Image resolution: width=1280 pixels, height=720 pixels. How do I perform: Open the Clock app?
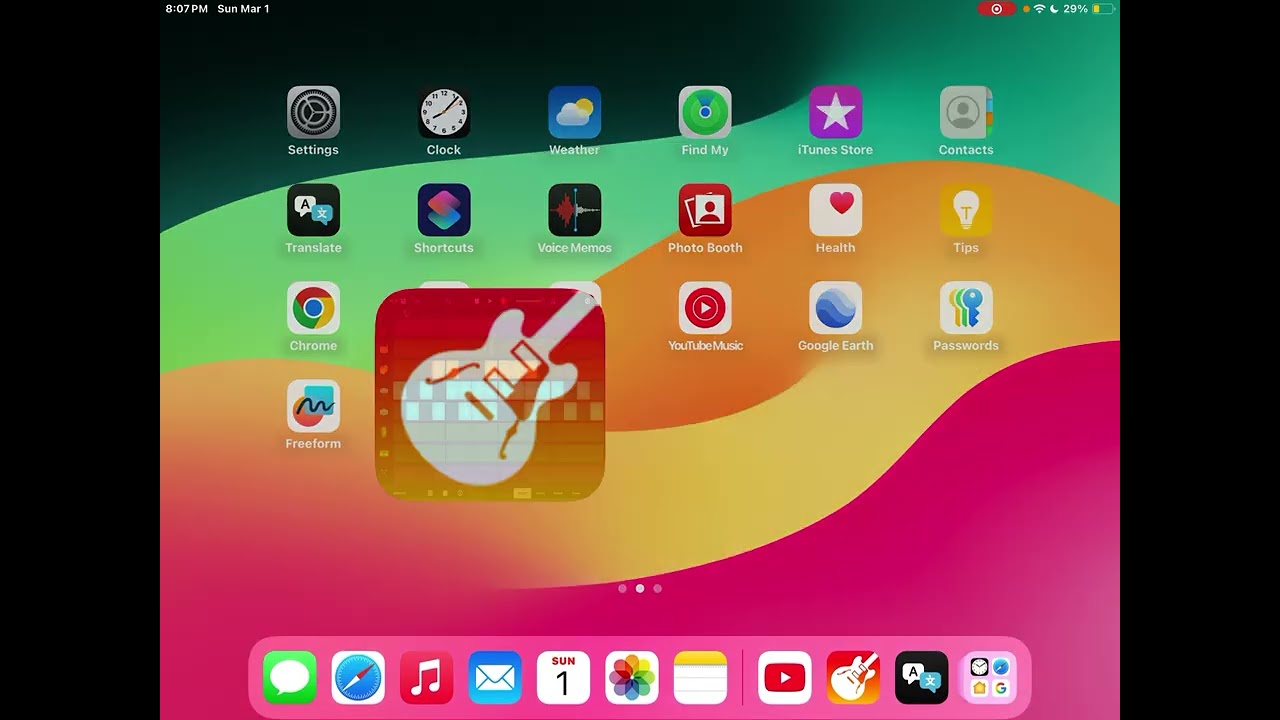click(x=444, y=112)
